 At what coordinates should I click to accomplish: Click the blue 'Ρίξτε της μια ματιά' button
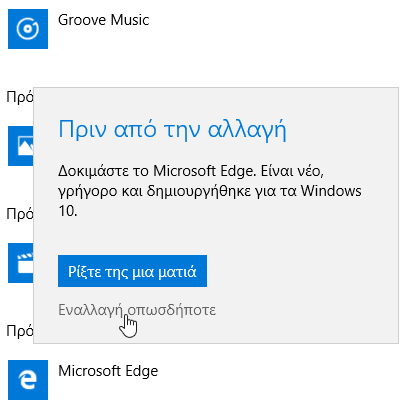point(132,271)
